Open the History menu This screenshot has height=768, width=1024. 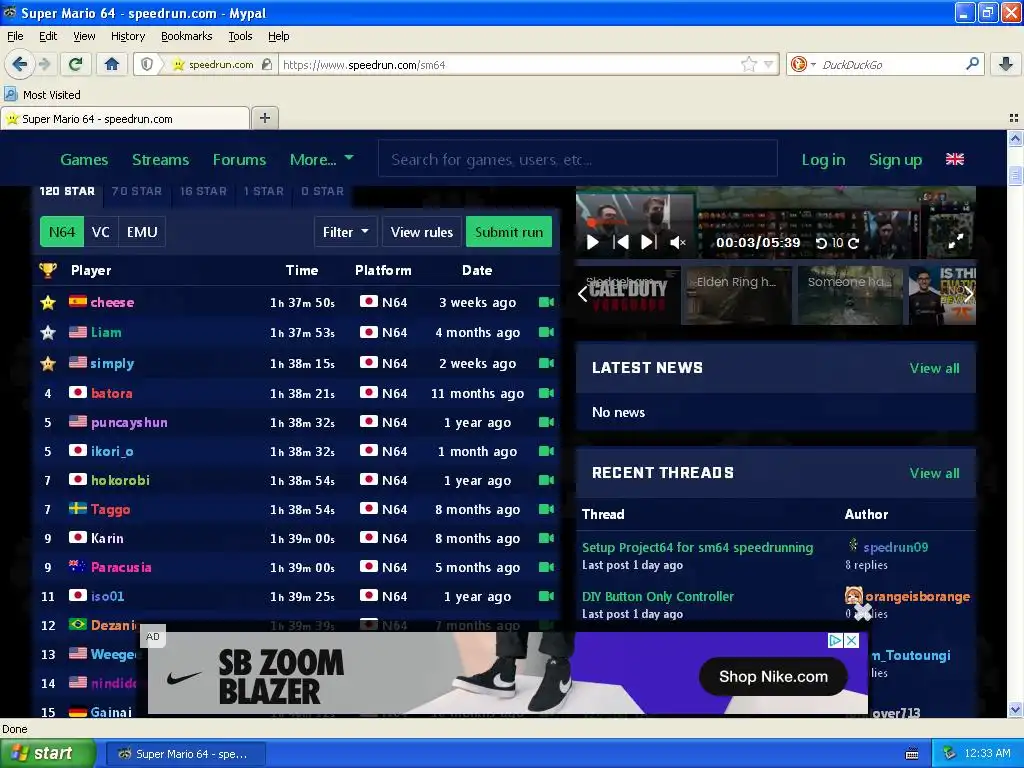click(x=127, y=36)
